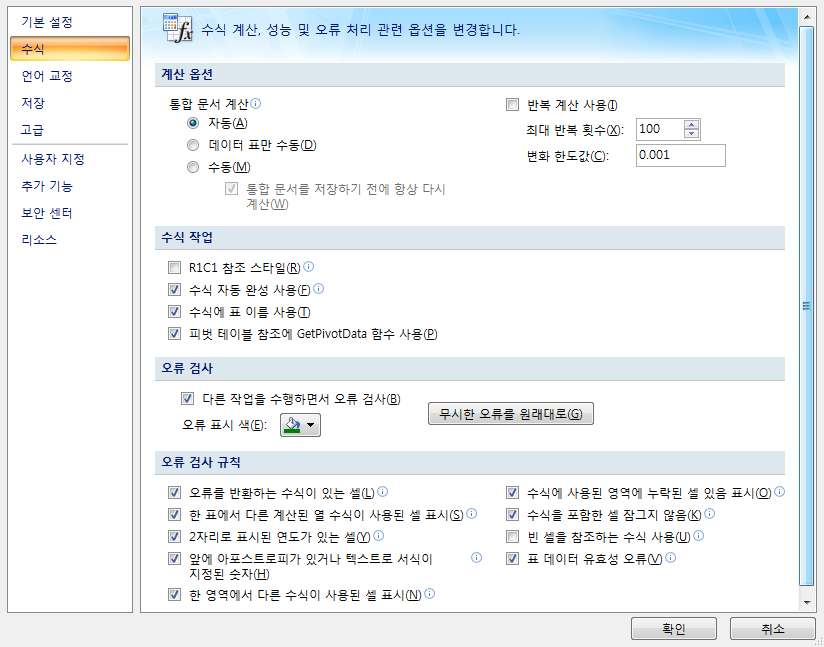Viewport: 824px width, 647px height.
Task: Click info icon next to 통합 문서 계산
Action: pos(256,103)
